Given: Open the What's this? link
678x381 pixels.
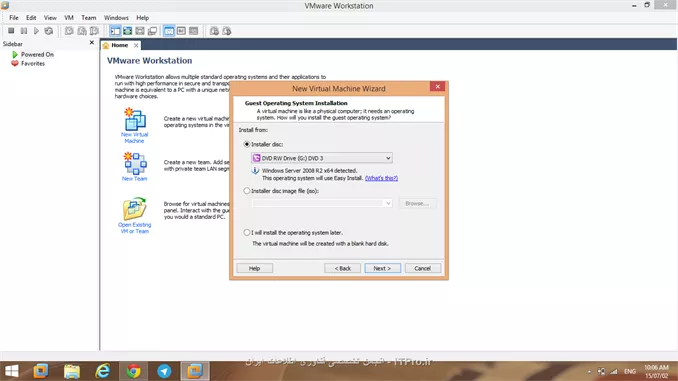Looking at the screenshot, I should click(x=381, y=178).
